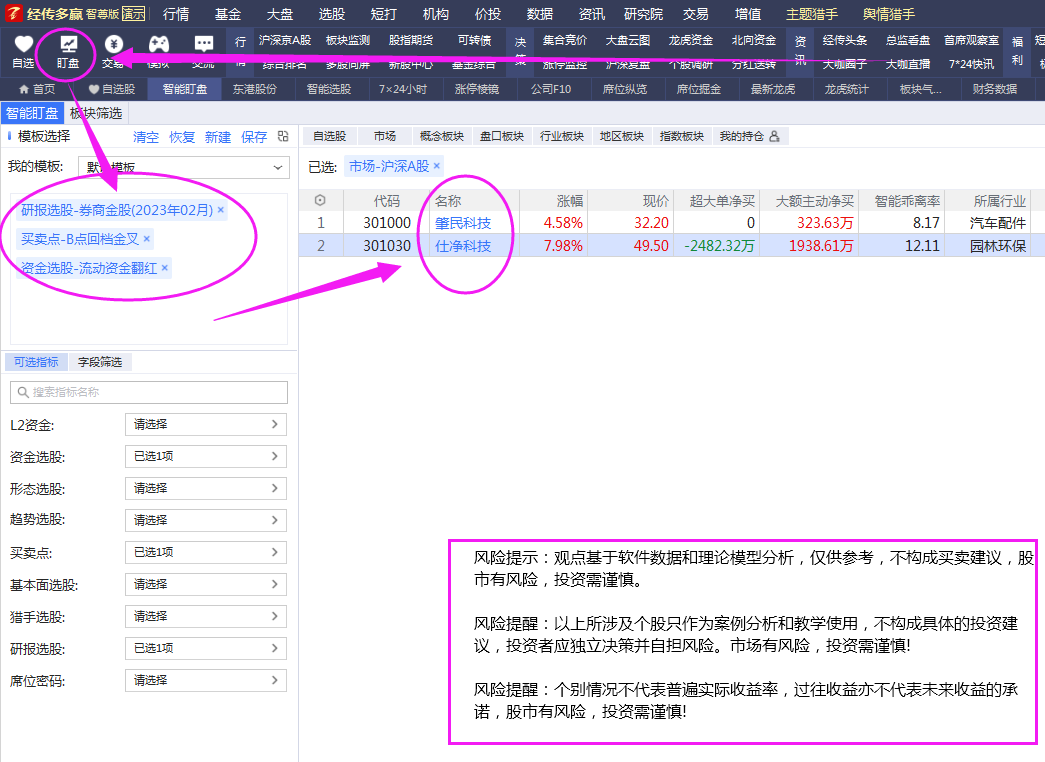Remove the 市场-沪深A股 selected tag

(x=437, y=166)
